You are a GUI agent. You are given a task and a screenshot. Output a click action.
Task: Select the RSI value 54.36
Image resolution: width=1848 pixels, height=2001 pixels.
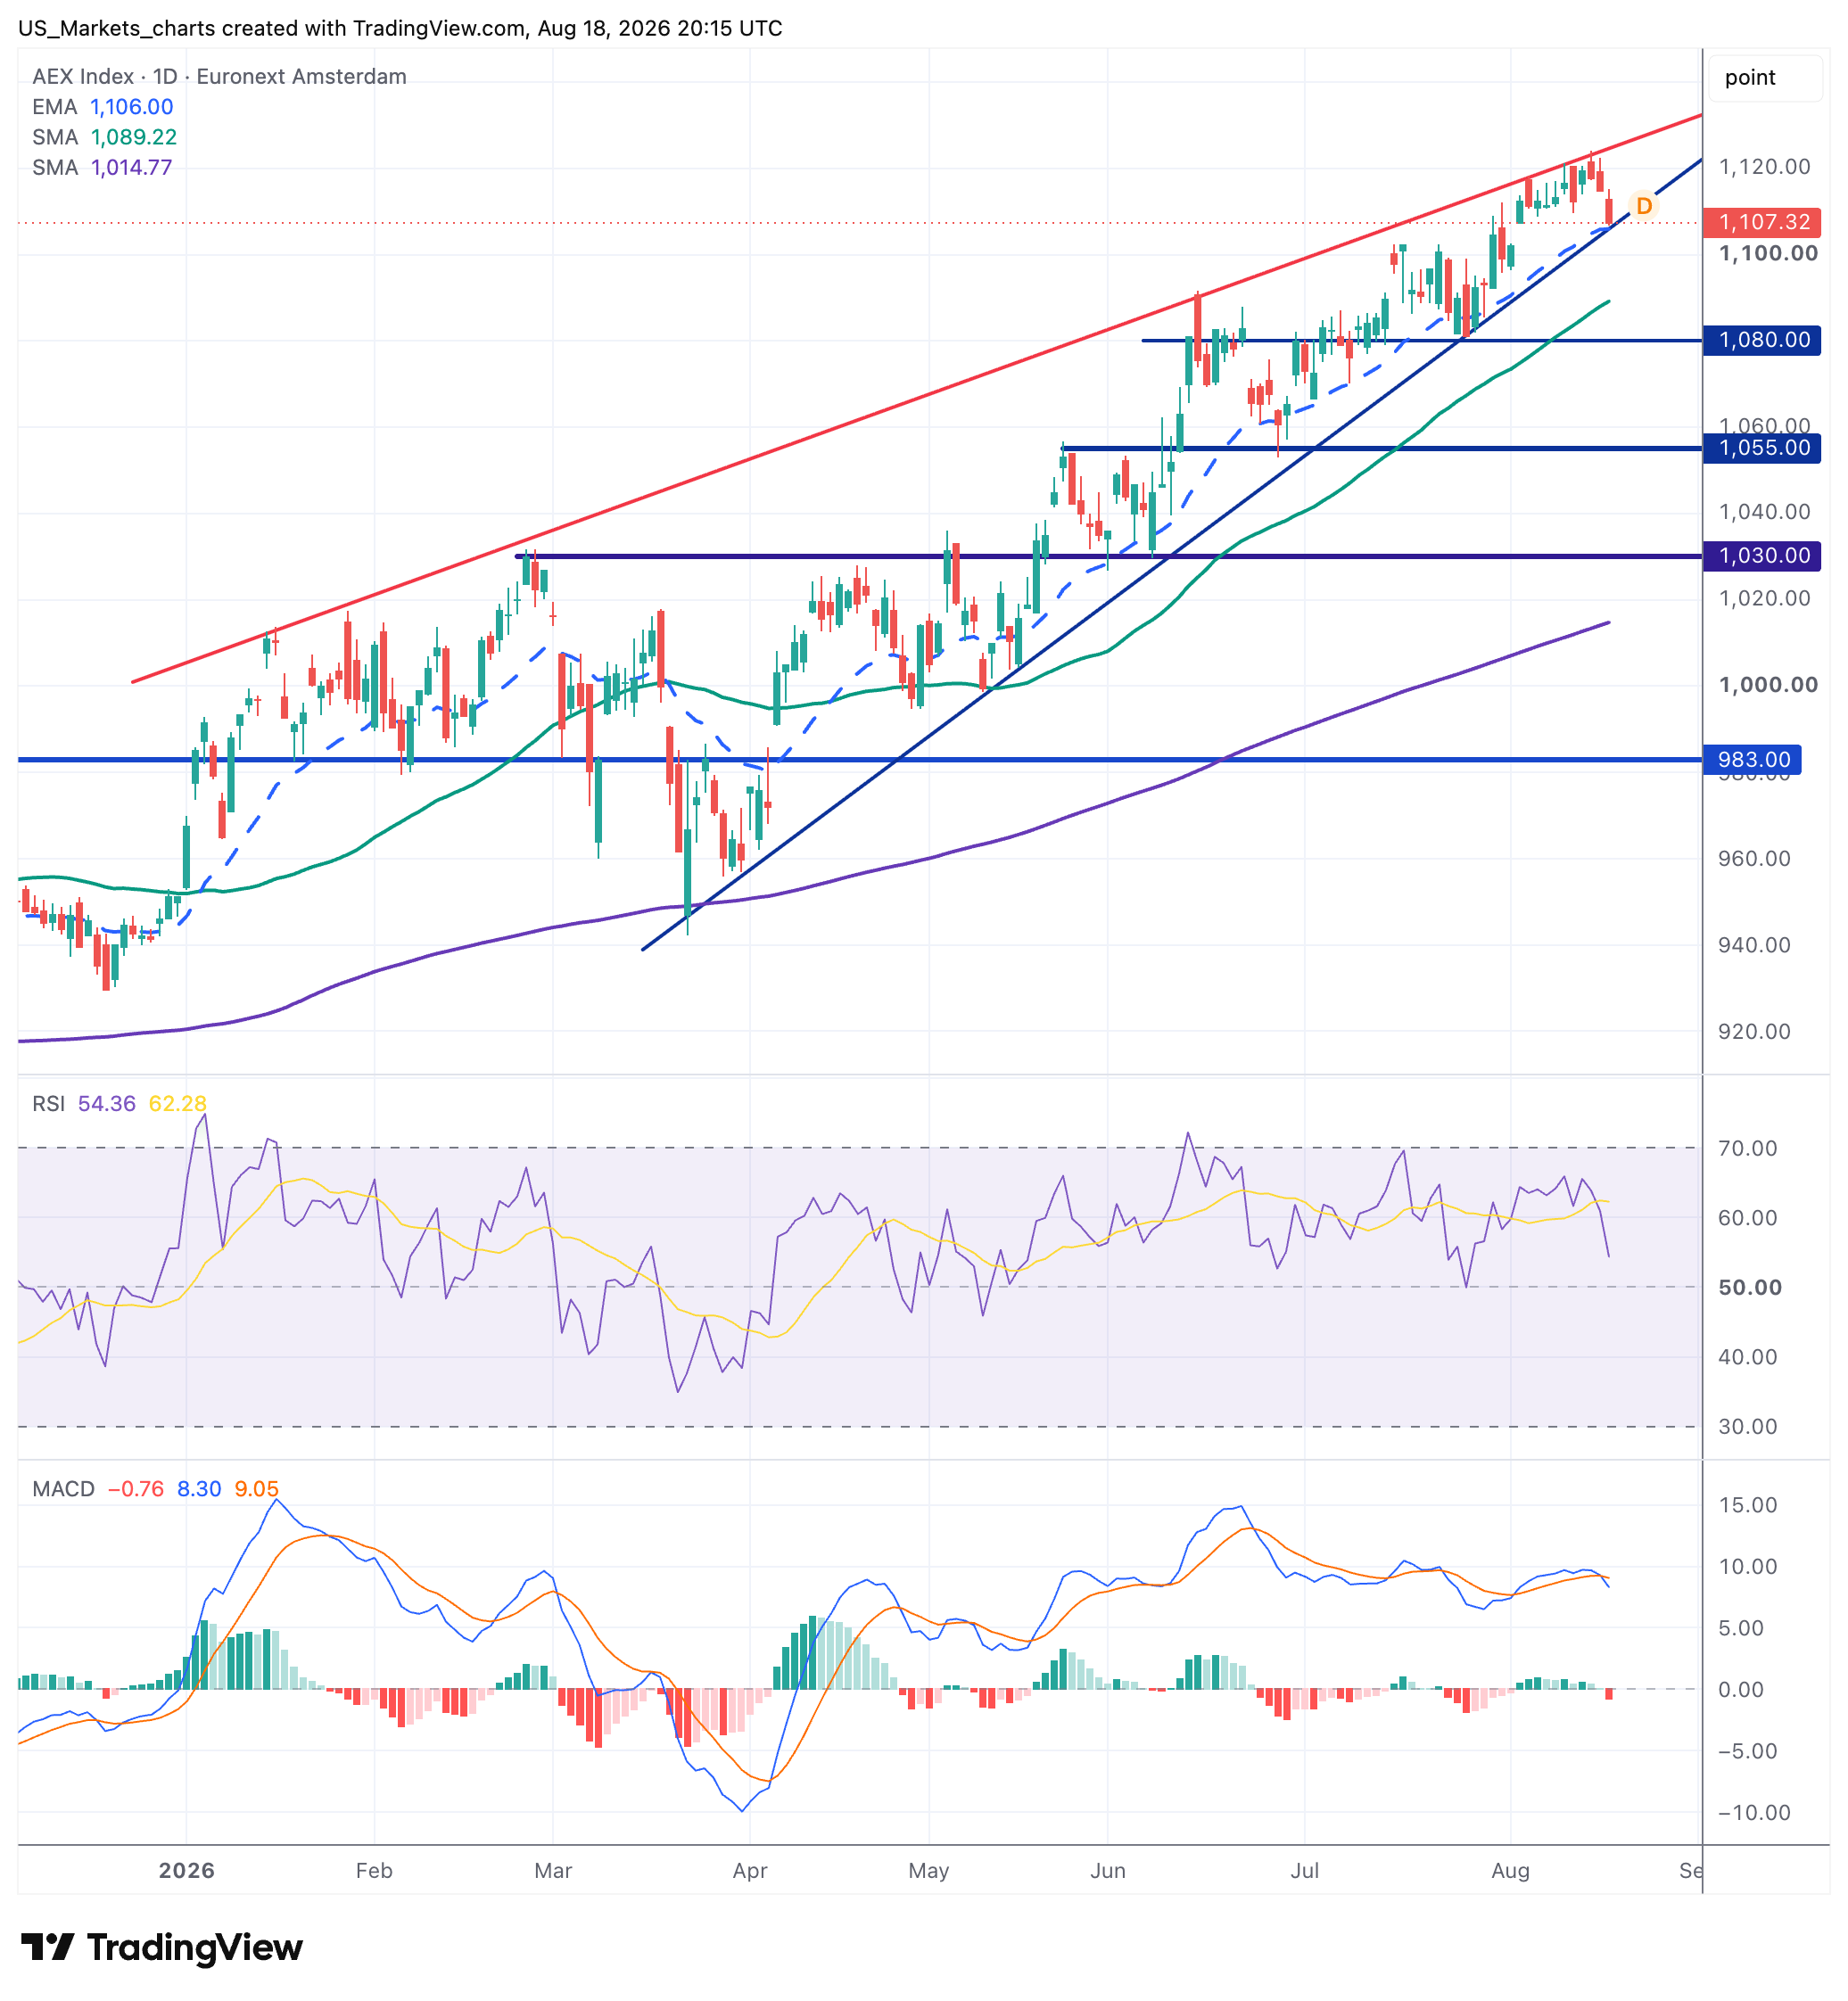[106, 1103]
